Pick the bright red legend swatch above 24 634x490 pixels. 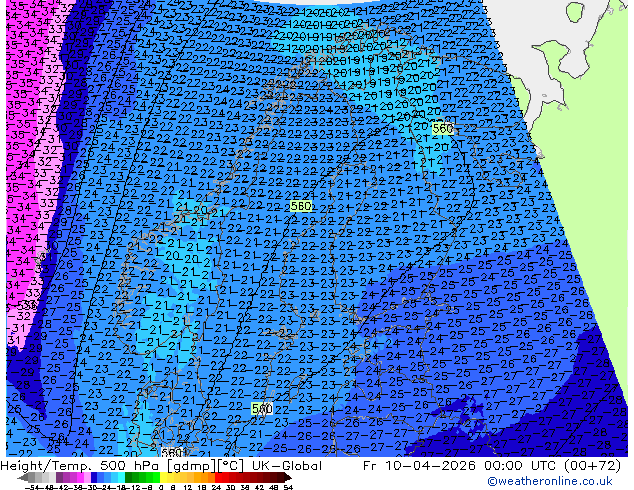[x=218, y=477]
